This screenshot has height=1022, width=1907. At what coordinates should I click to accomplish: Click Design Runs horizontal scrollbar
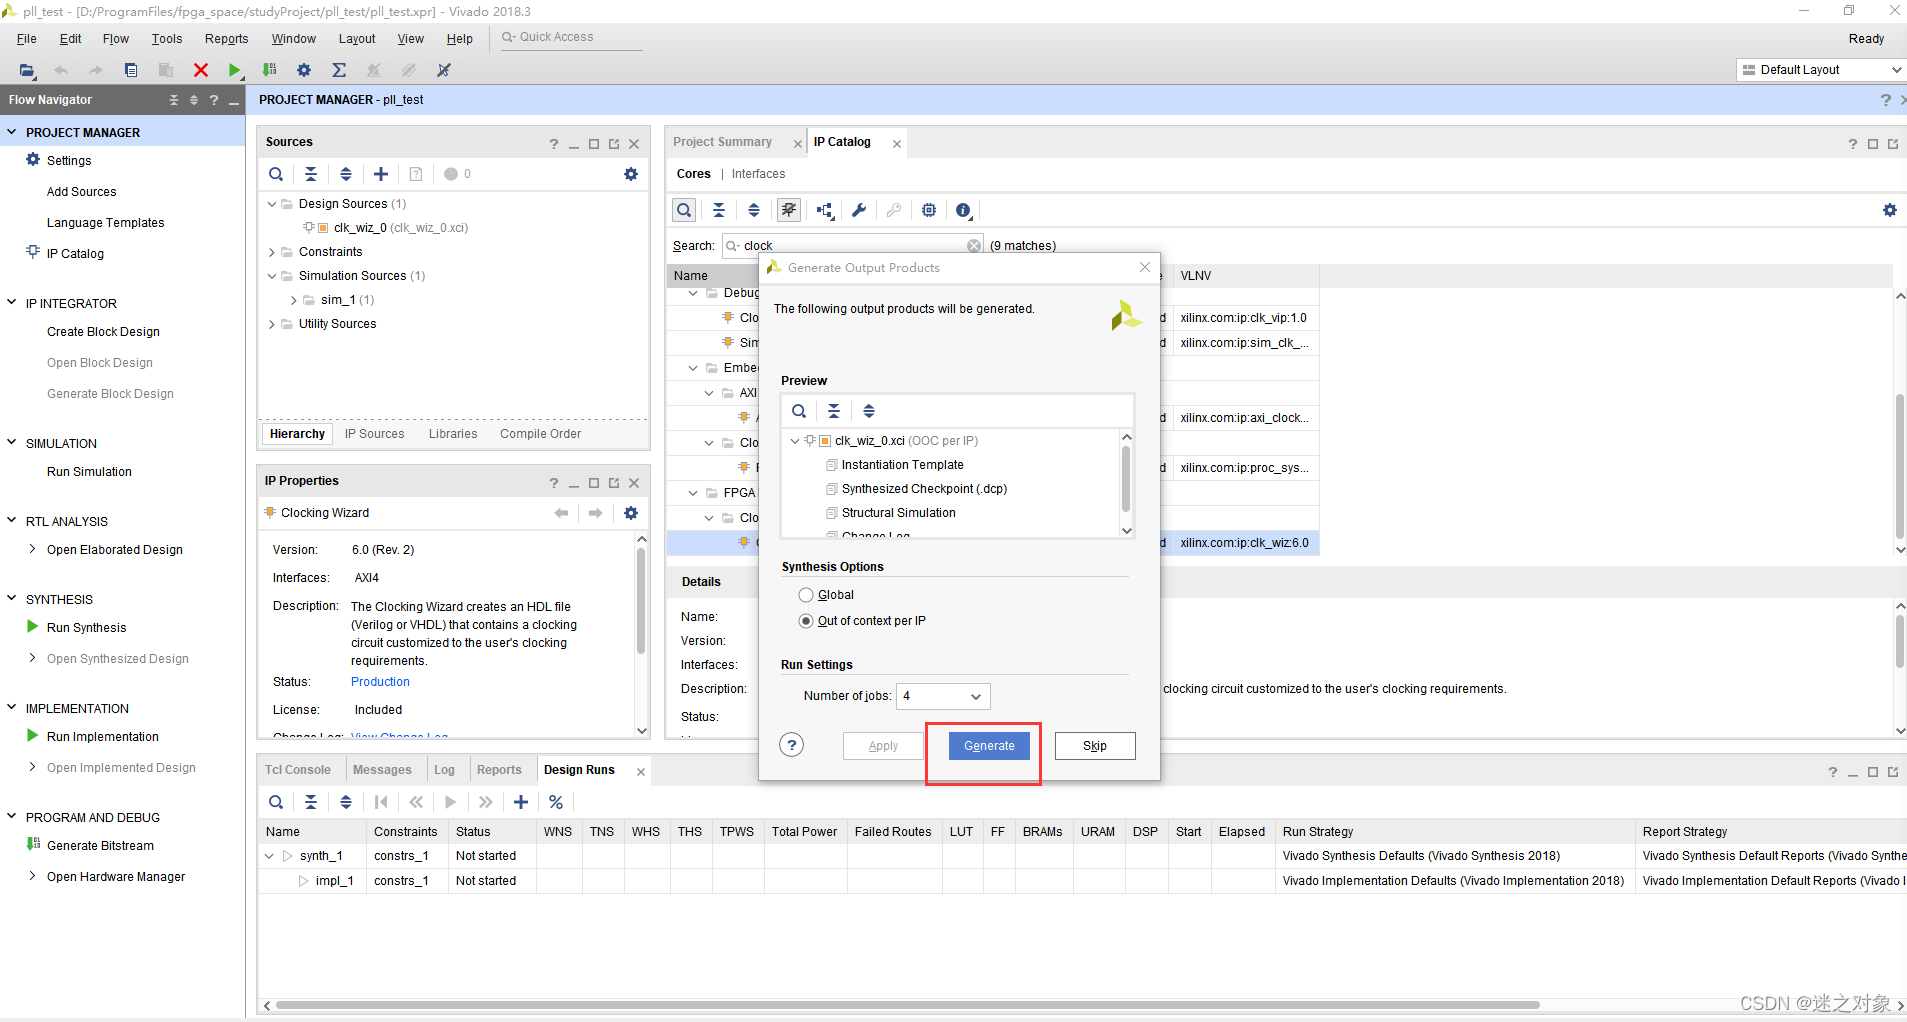(x=908, y=1005)
